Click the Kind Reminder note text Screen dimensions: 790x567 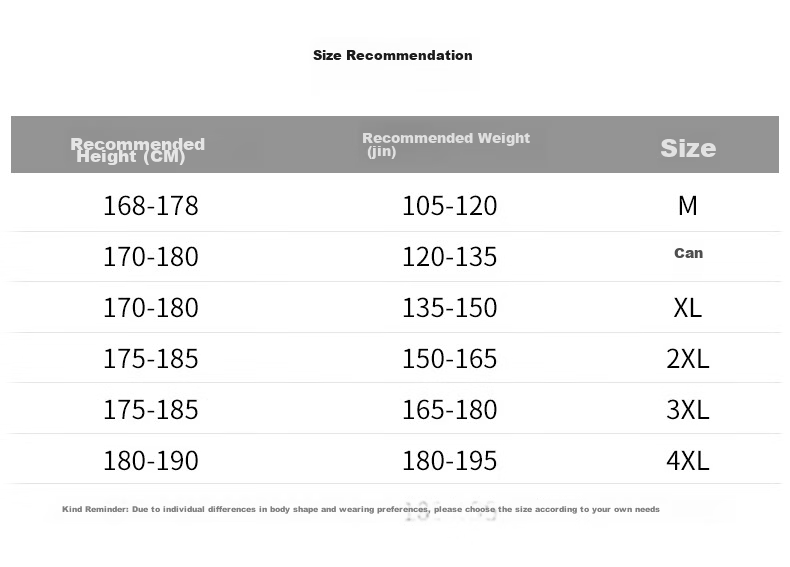click(x=361, y=509)
